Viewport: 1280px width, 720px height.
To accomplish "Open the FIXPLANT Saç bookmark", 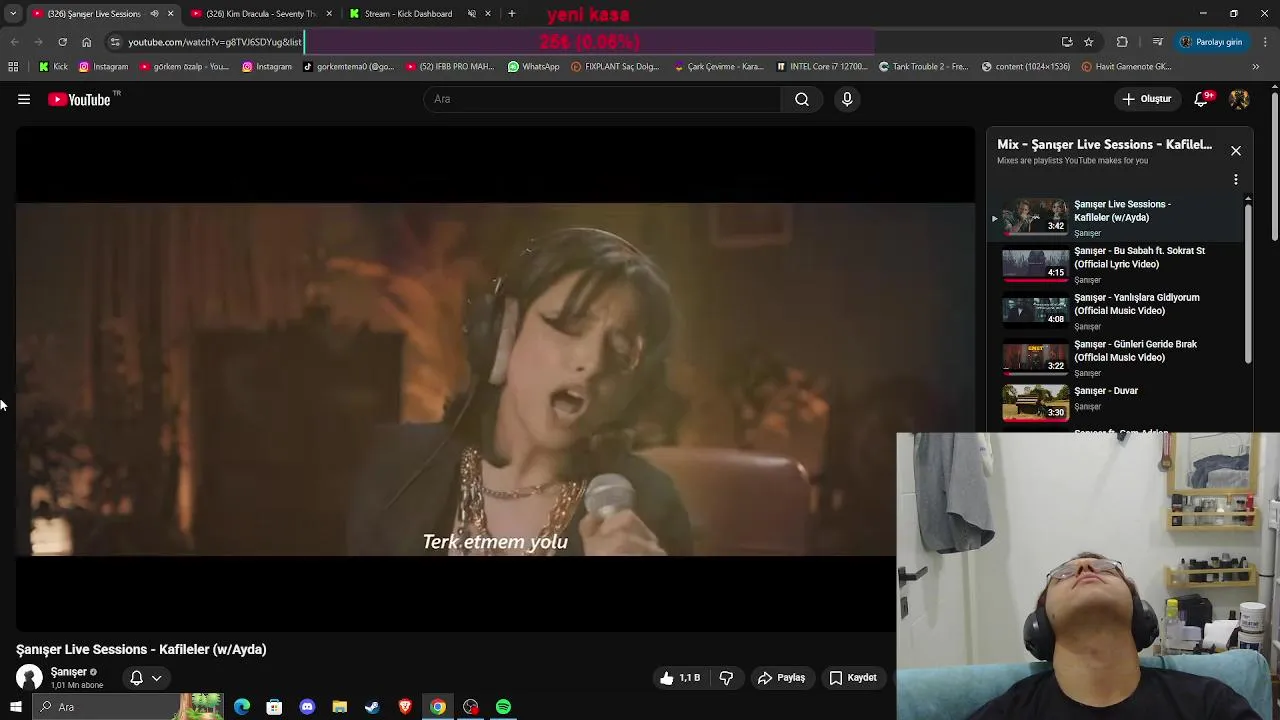I will tap(614, 67).
